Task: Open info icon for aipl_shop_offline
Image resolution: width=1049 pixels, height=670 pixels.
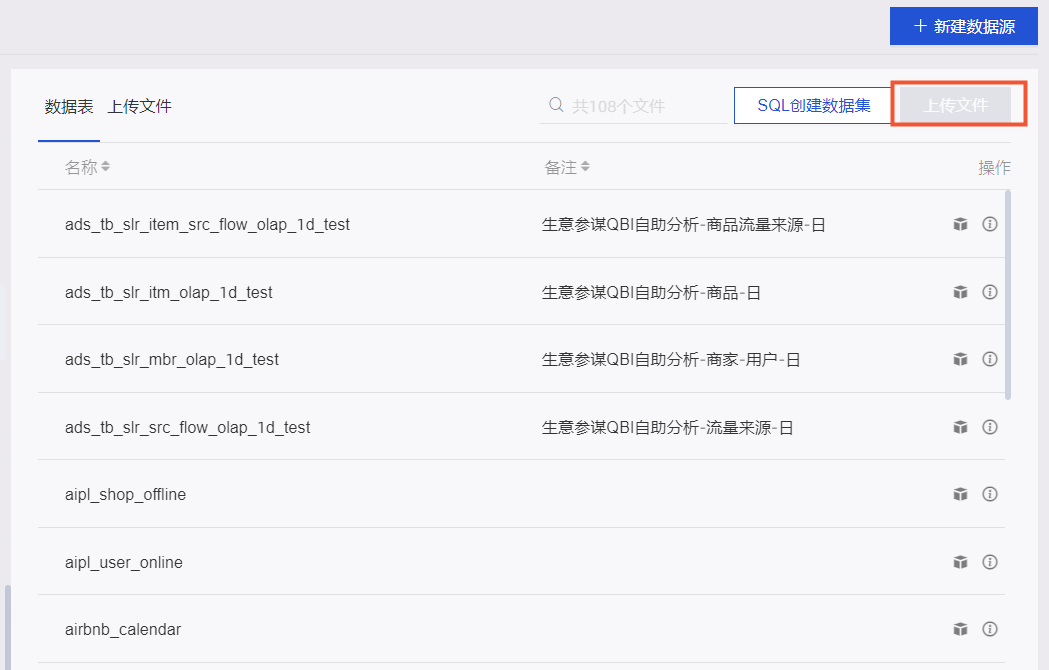Action: pyautogui.click(x=989, y=494)
